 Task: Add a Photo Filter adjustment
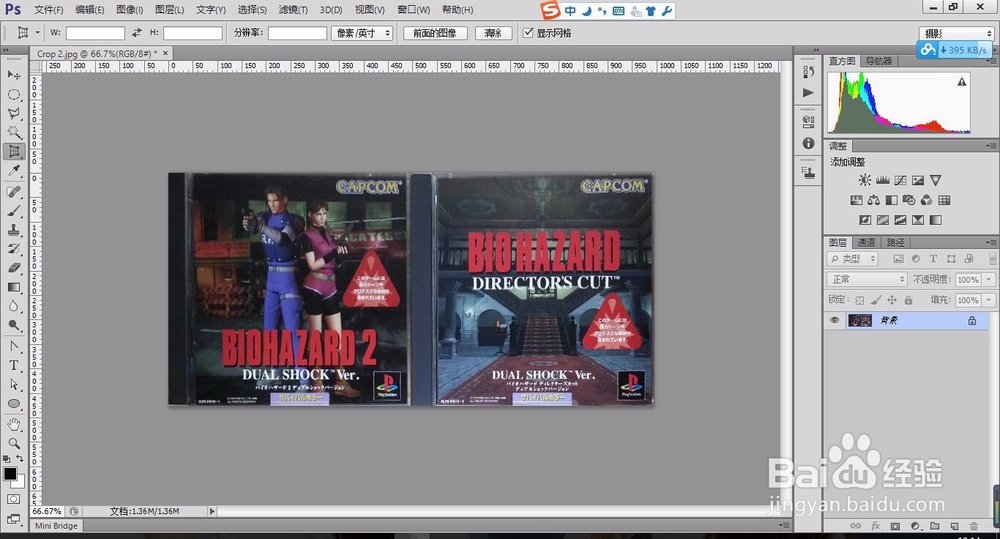point(909,200)
